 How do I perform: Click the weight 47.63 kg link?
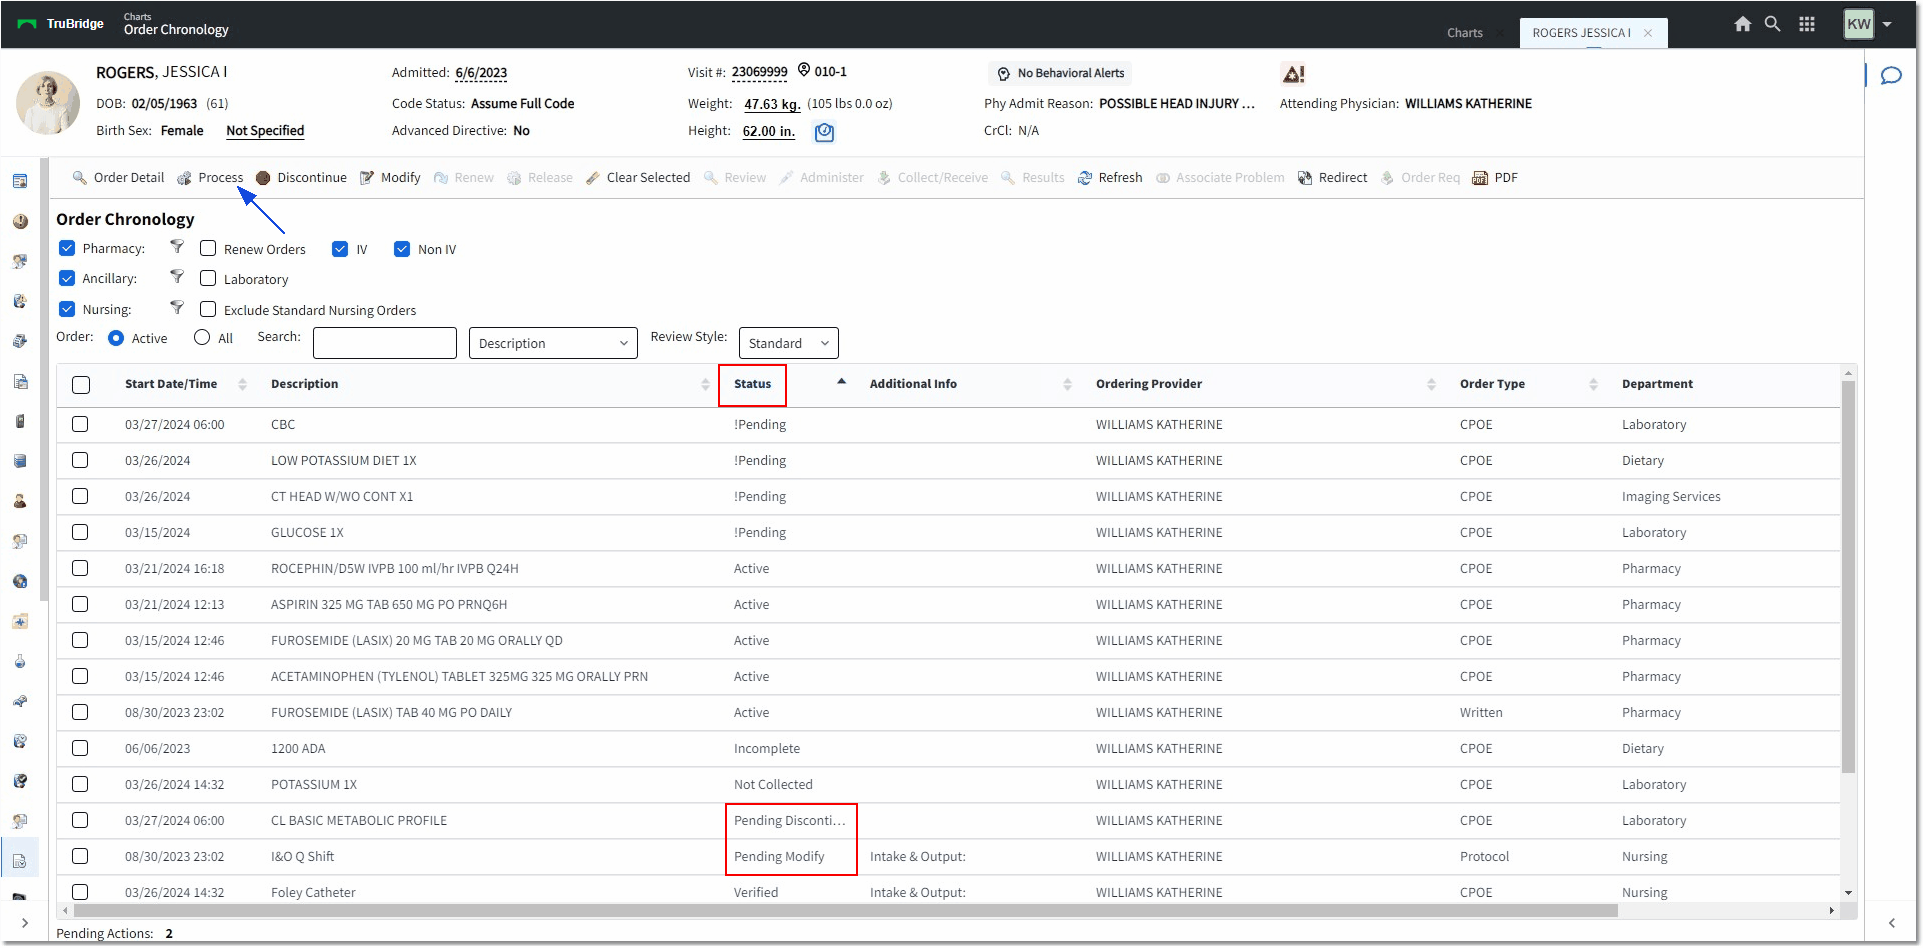tap(772, 104)
